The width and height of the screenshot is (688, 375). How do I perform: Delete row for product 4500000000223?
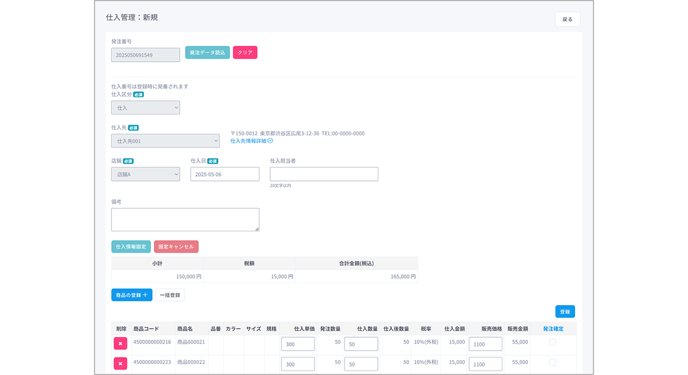(120, 364)
